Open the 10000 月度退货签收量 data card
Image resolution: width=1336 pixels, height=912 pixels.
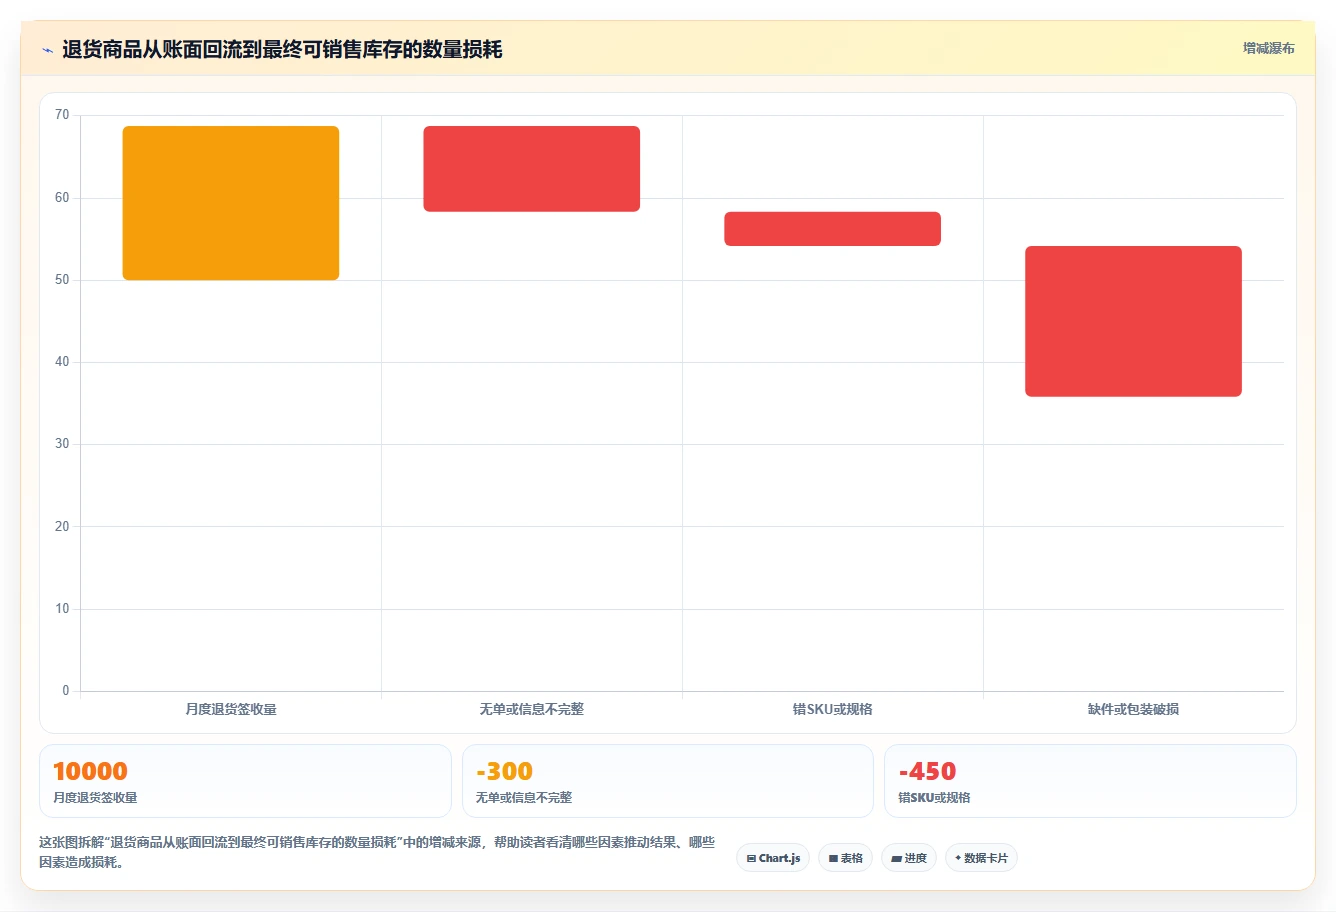coord(245,781)
